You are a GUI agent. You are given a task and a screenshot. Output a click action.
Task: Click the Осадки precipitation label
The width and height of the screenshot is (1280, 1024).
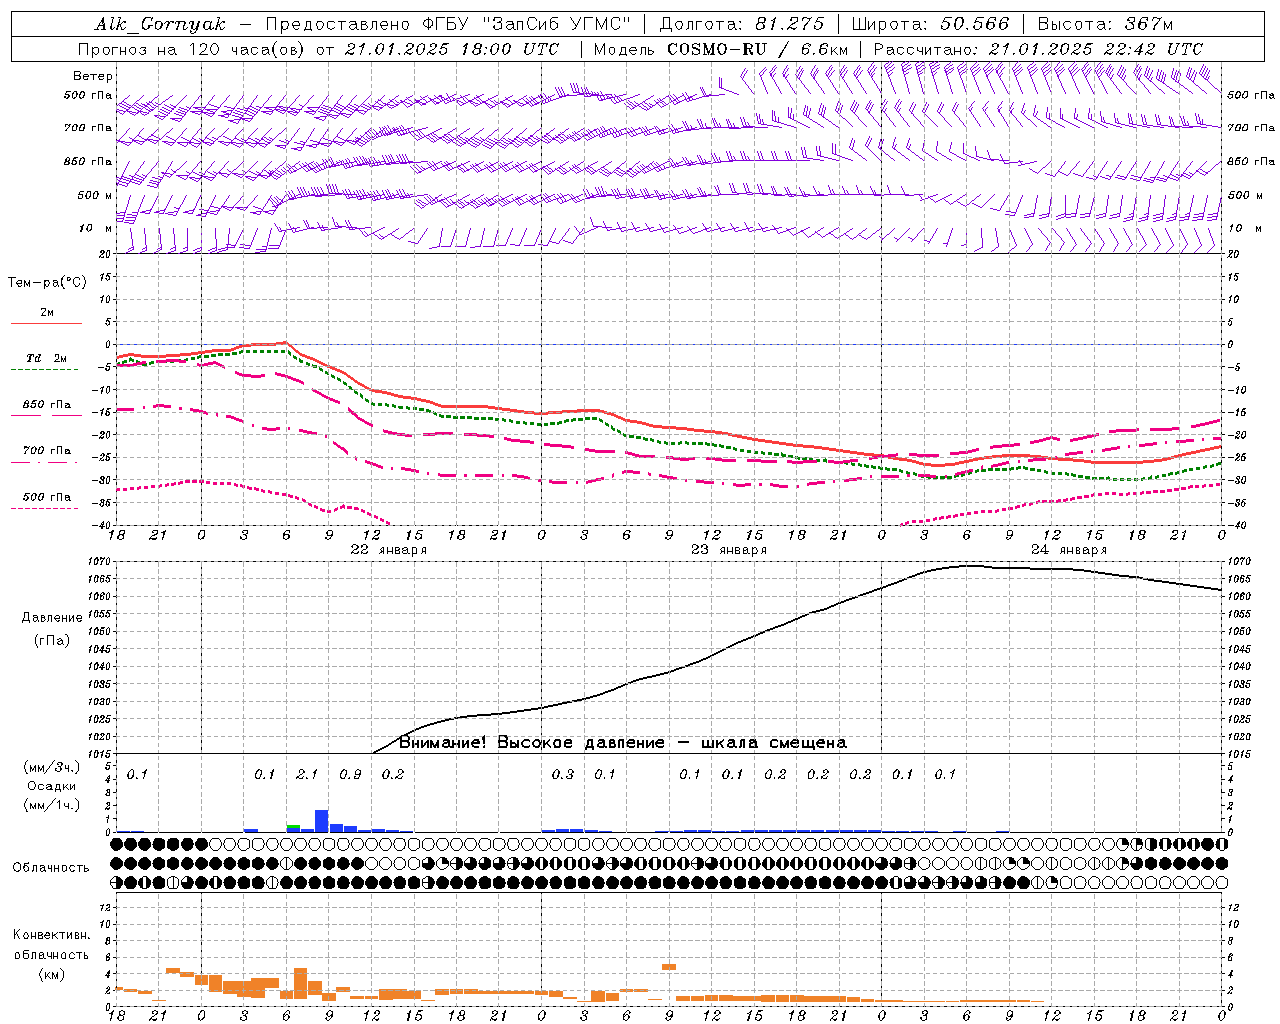pyautogui.click(x=51, y=786)
